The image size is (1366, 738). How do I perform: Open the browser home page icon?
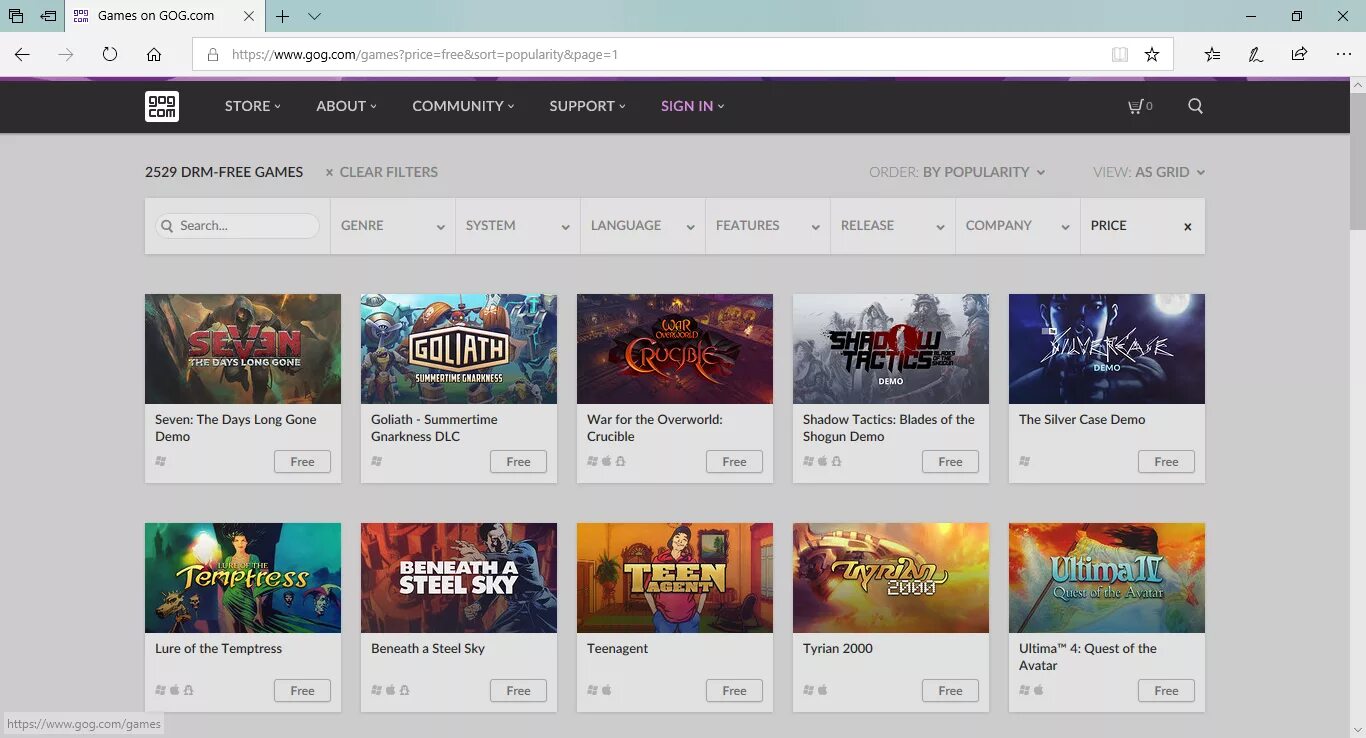(x=154, y=54)
